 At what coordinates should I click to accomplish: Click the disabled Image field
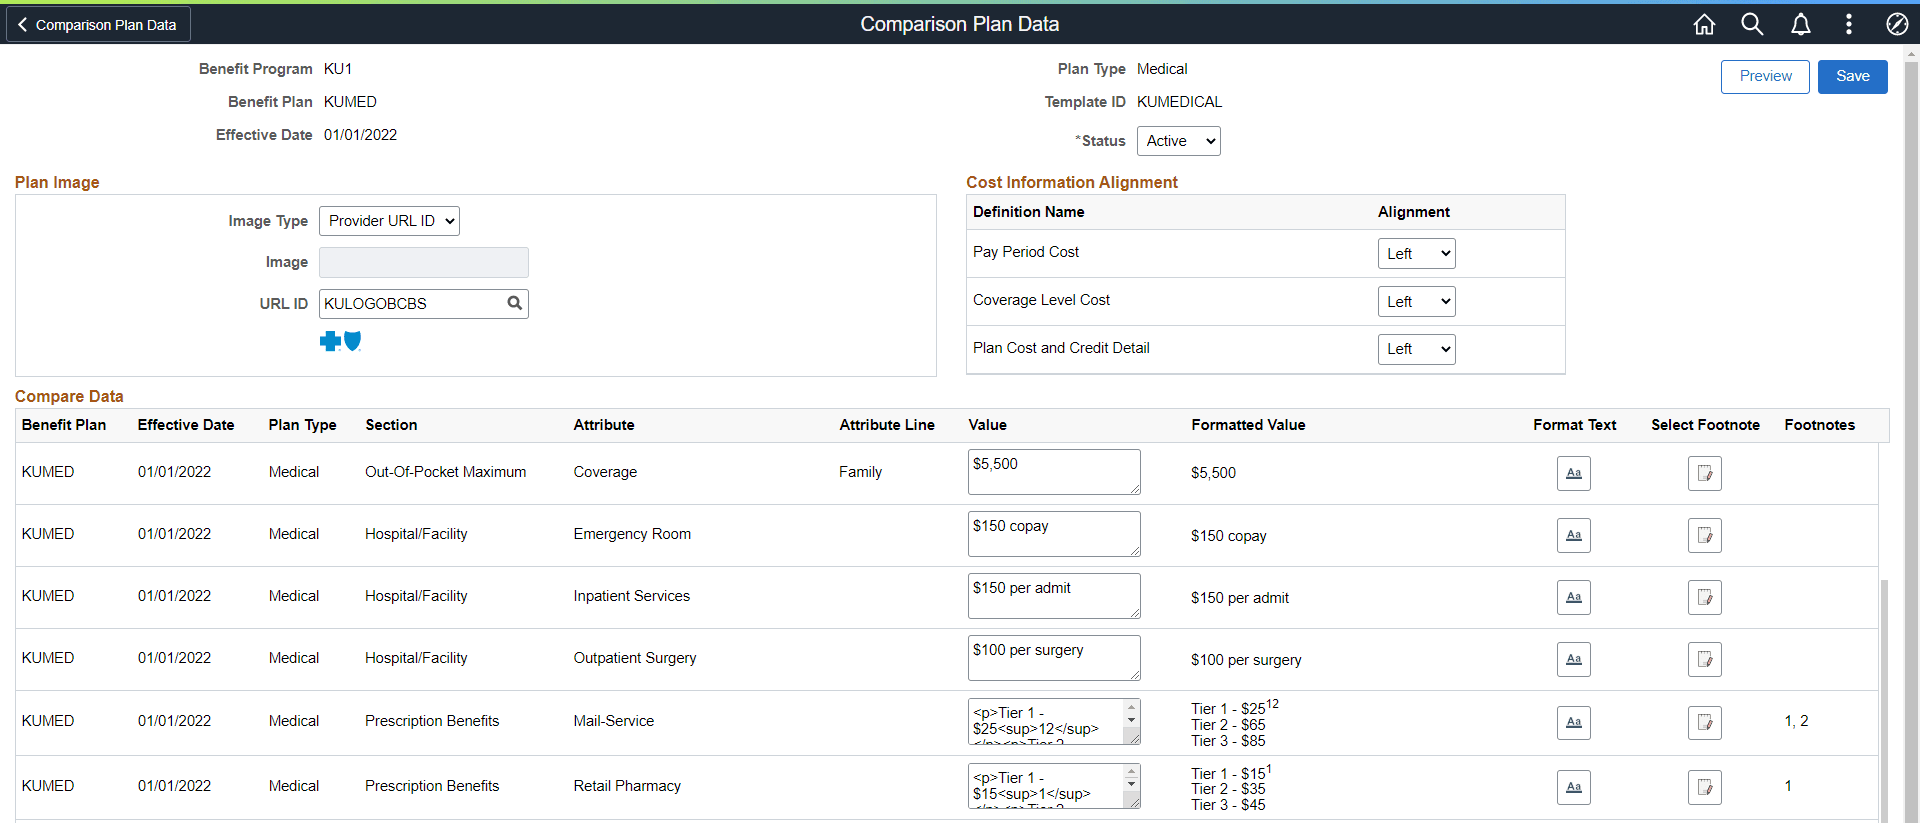click(423, 262)
